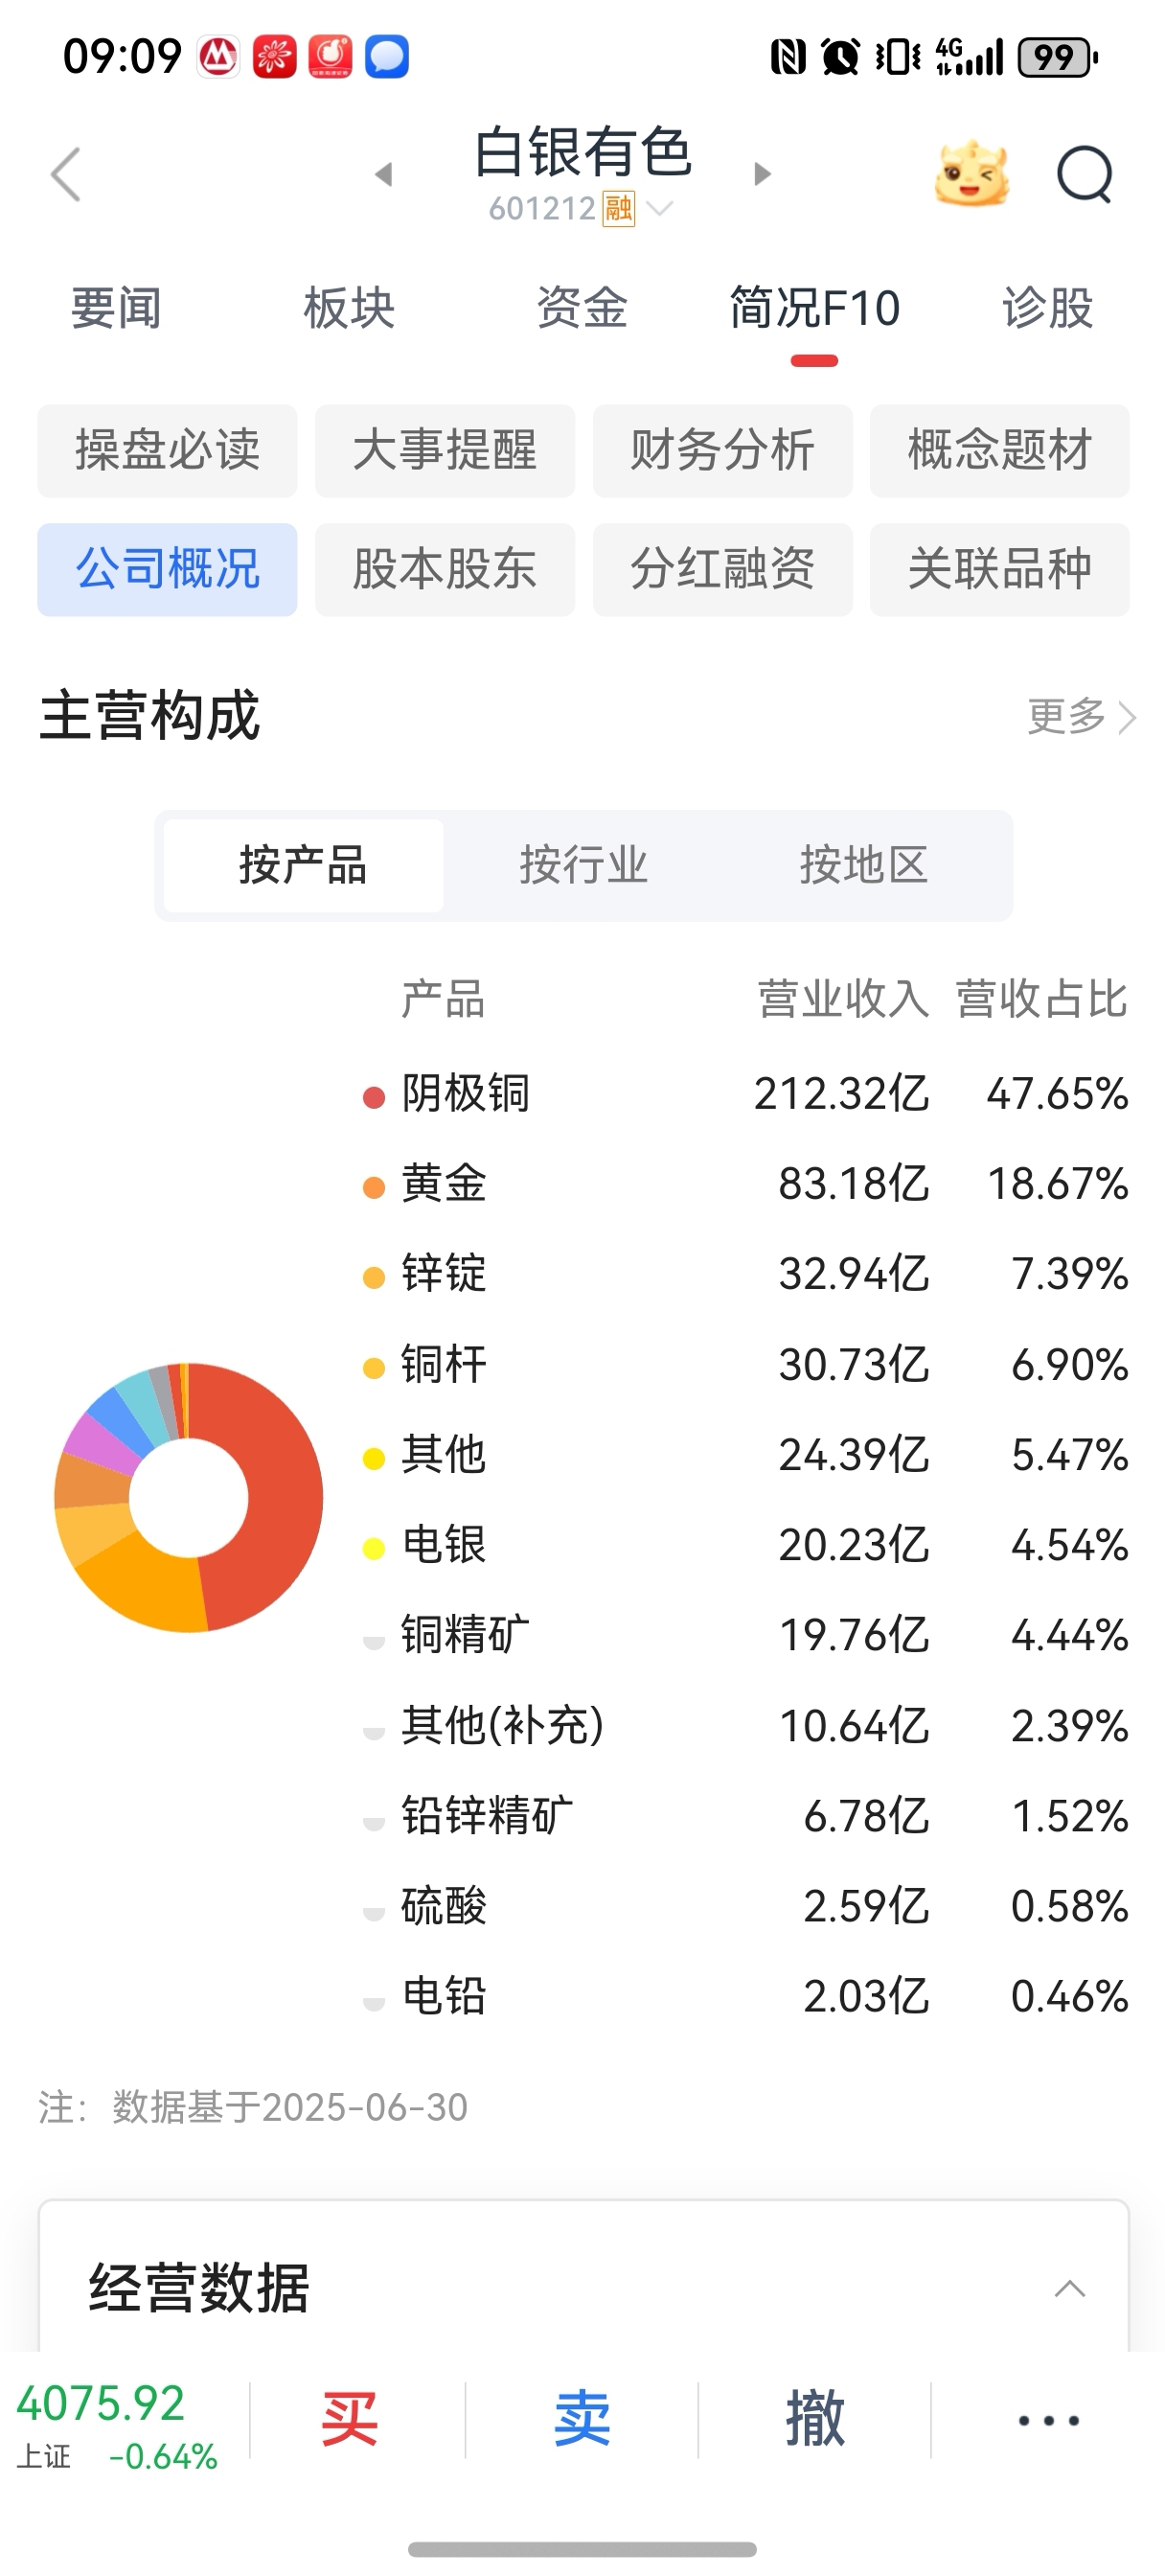Expand stock code dropdown chevron

[660, 209]
